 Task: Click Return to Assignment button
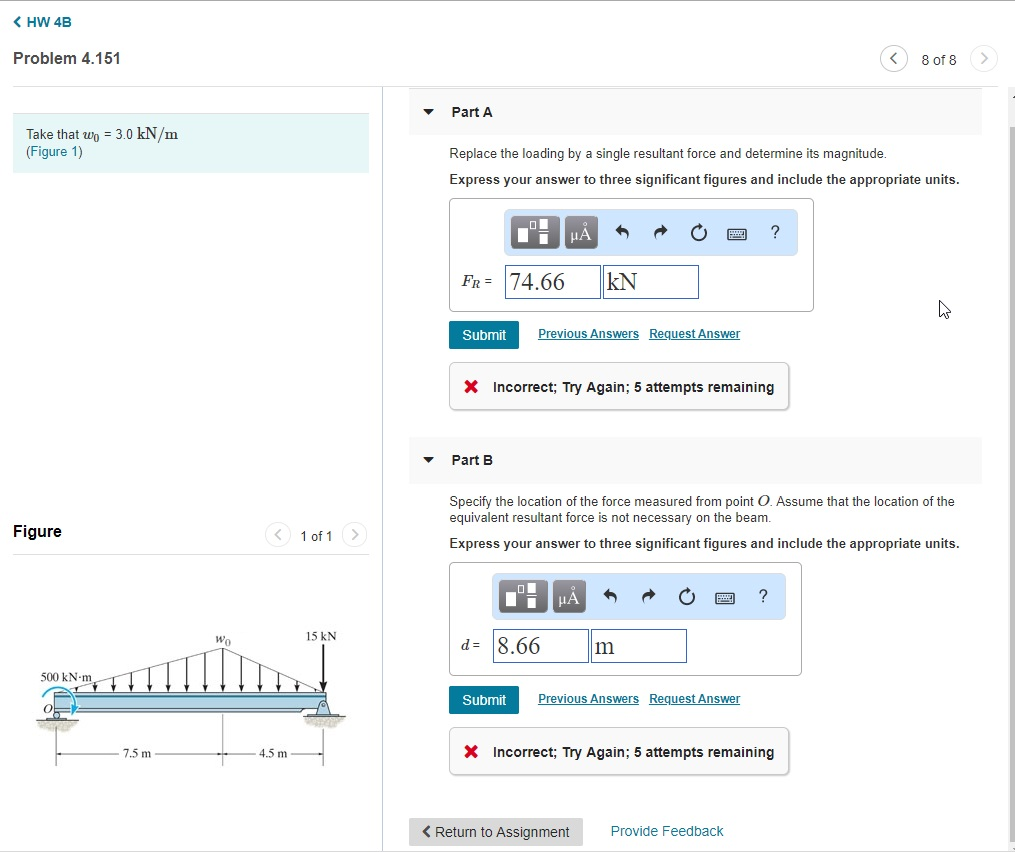[x=496, y=832]
